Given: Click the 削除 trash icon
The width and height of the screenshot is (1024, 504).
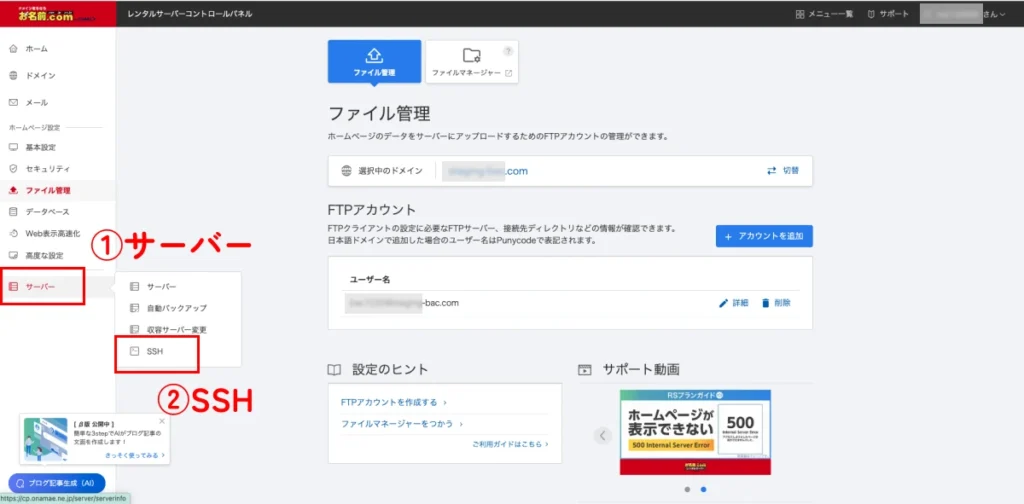Looking at the screenshot, I should [x=766, y=302].
